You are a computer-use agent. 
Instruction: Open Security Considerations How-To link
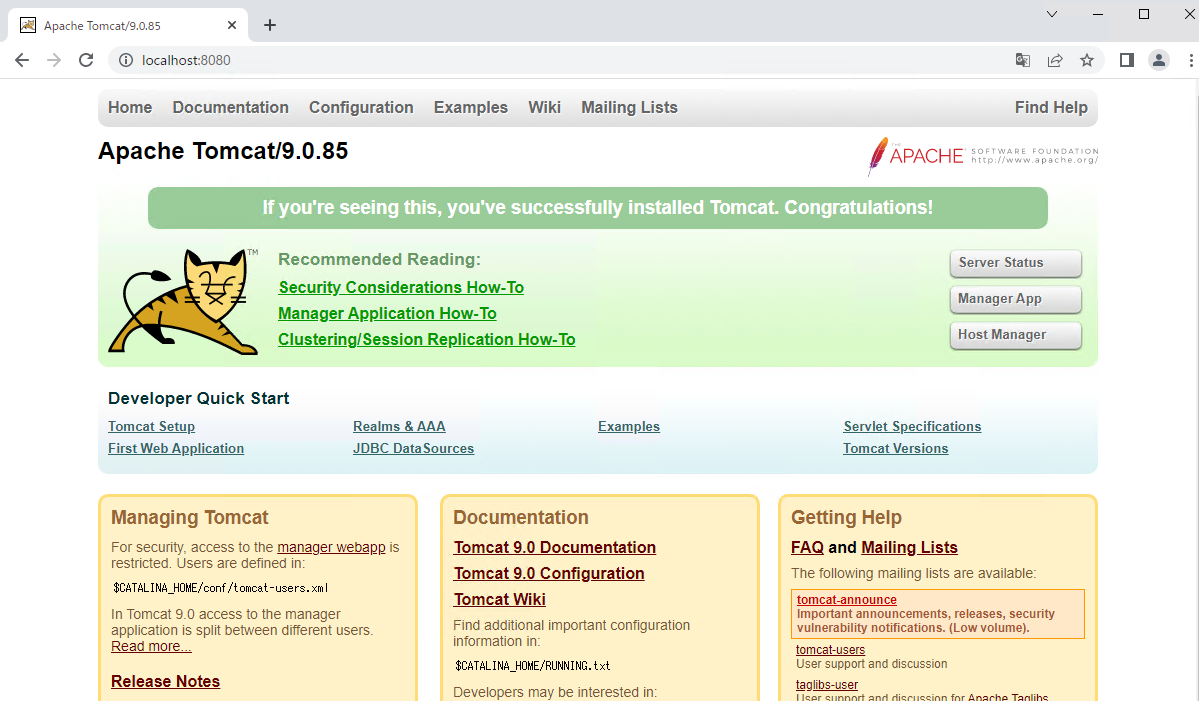(x=401, y=287)
